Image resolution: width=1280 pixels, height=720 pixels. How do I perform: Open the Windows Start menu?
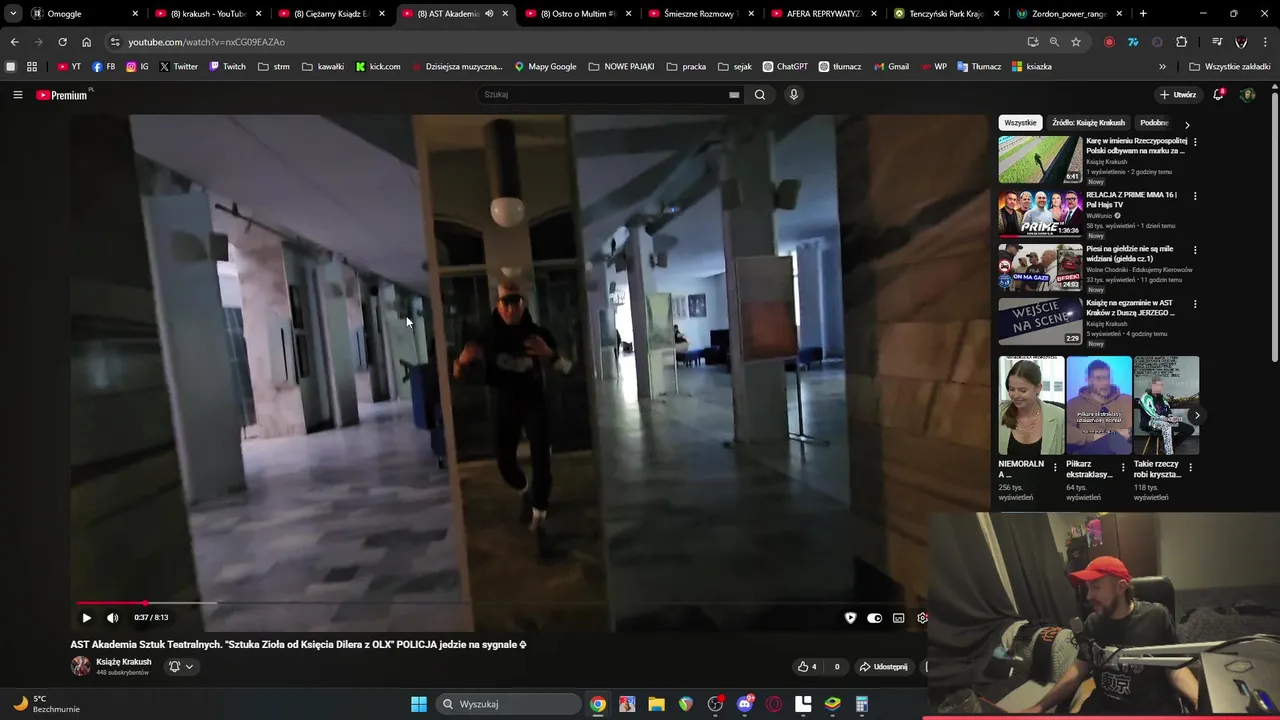pos(419,704)
